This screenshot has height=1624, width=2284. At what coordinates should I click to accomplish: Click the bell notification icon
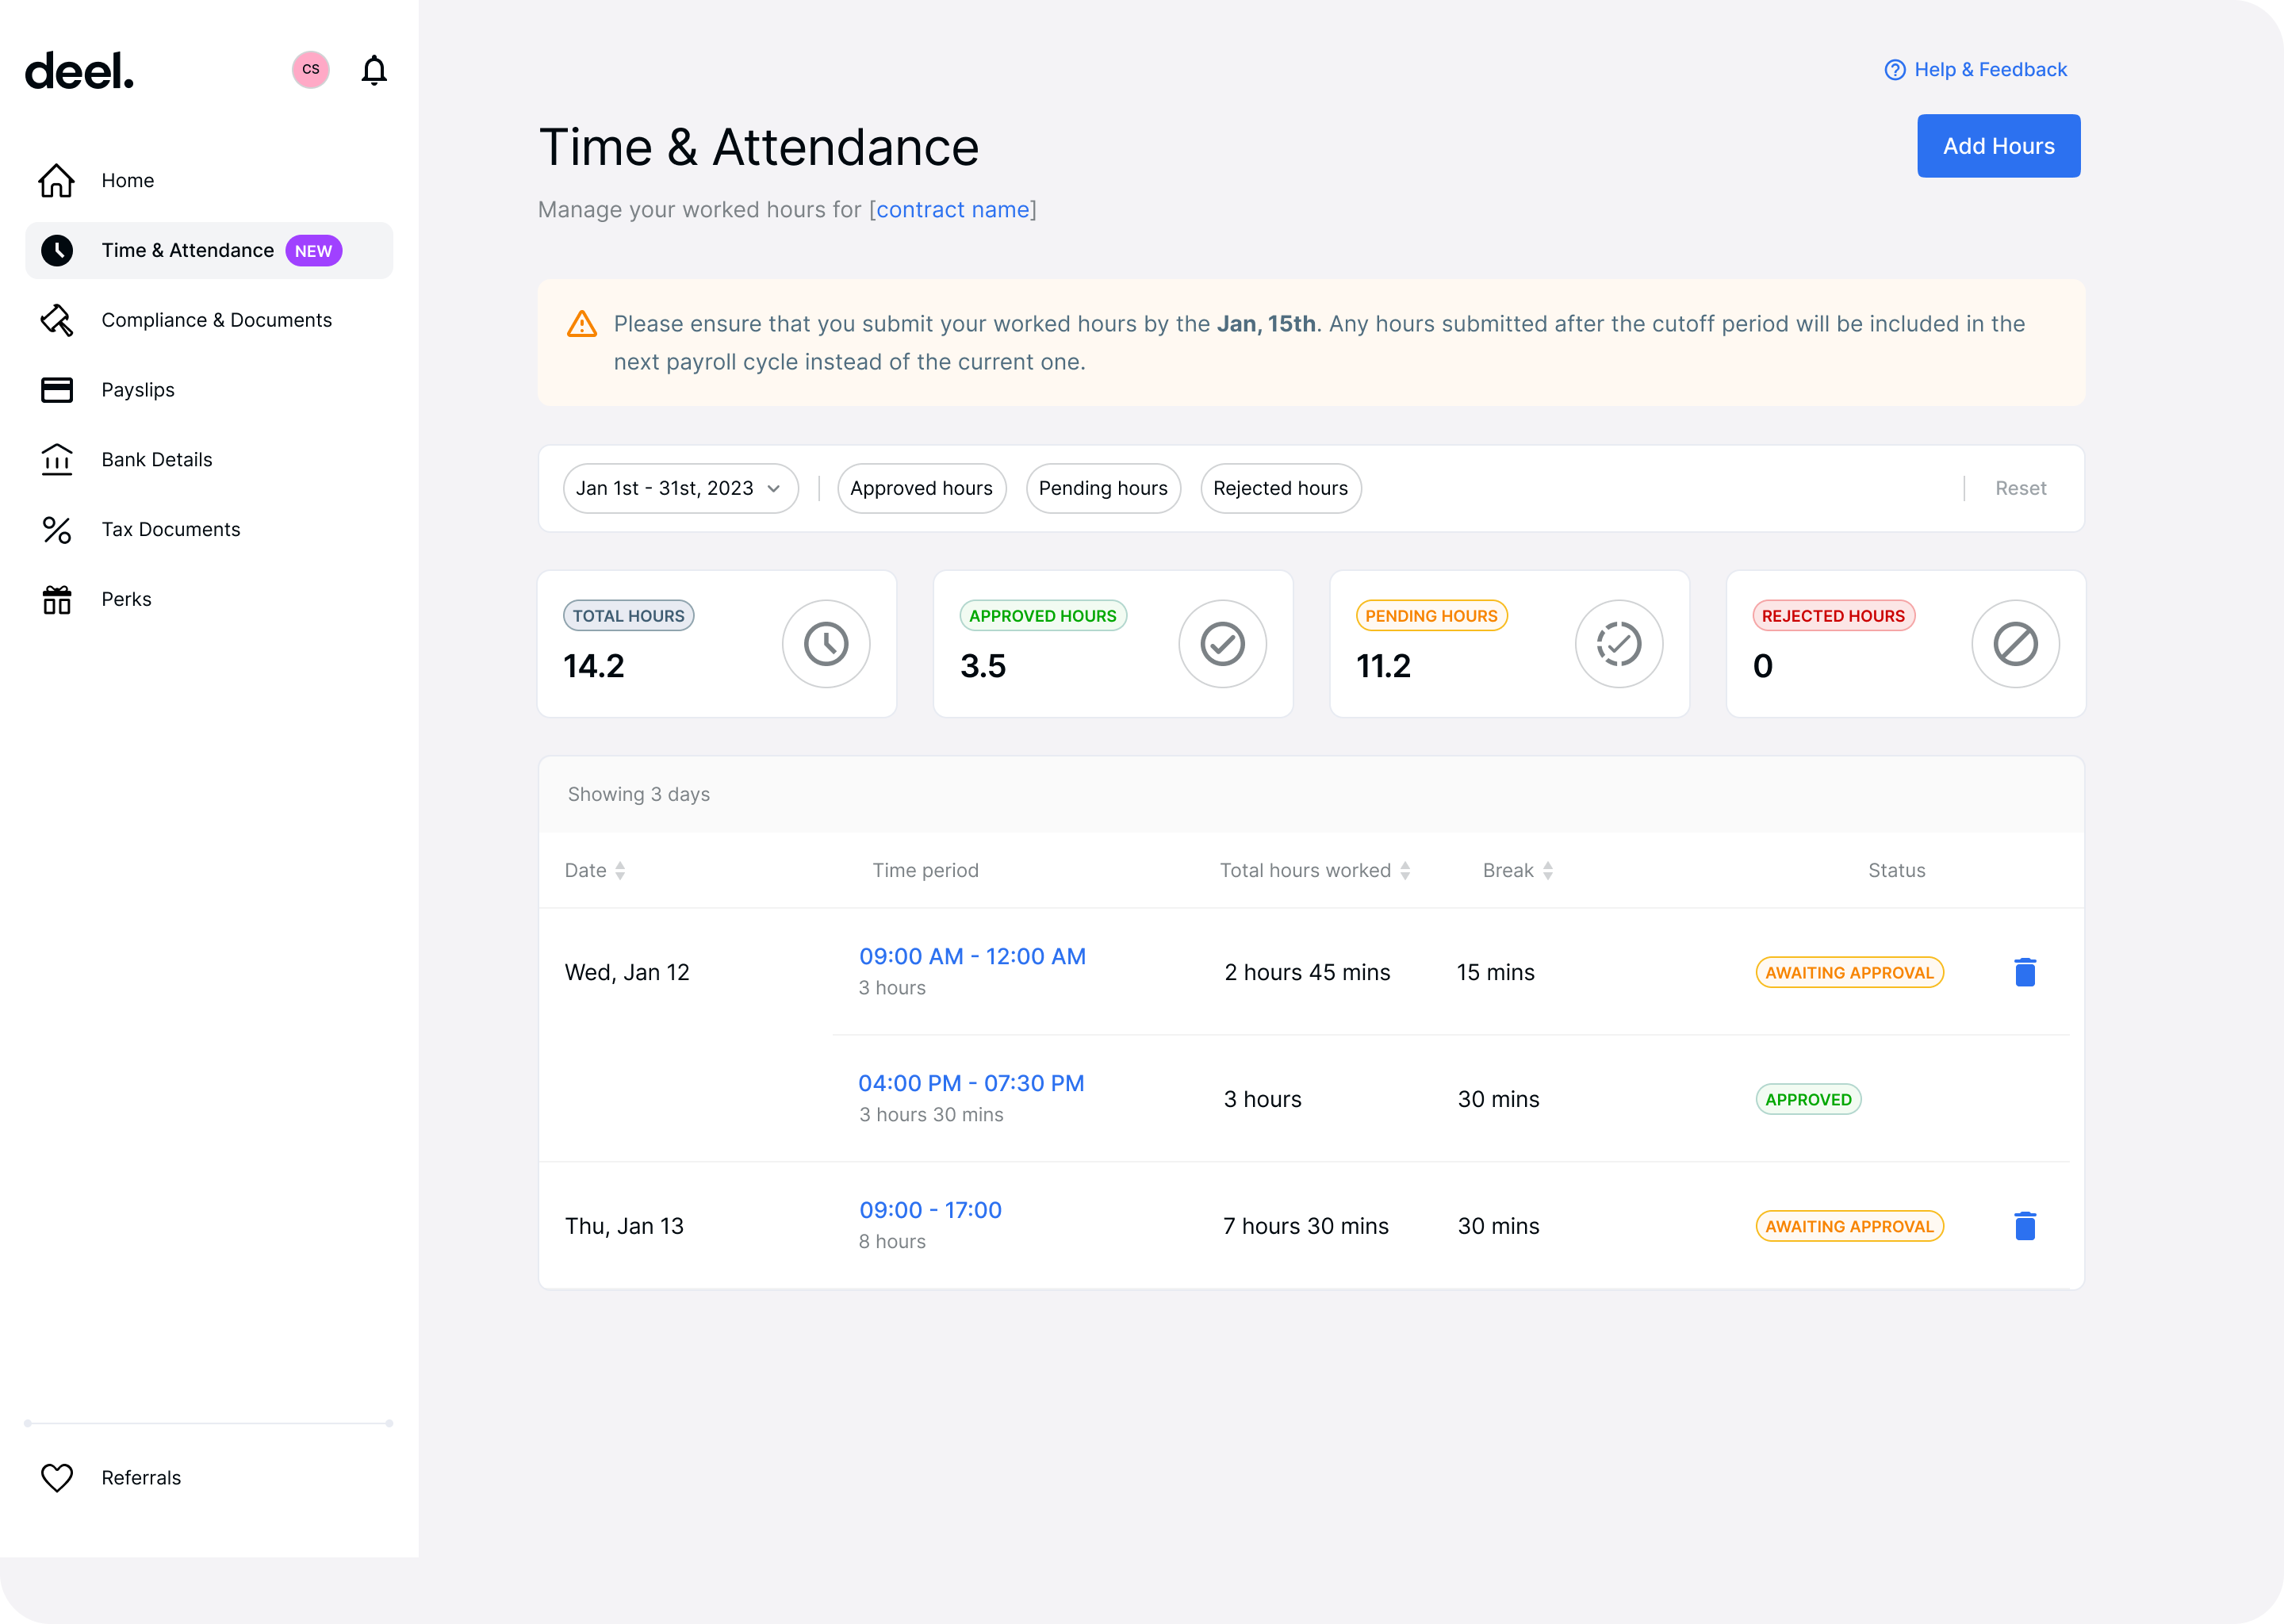click(374, 71)
